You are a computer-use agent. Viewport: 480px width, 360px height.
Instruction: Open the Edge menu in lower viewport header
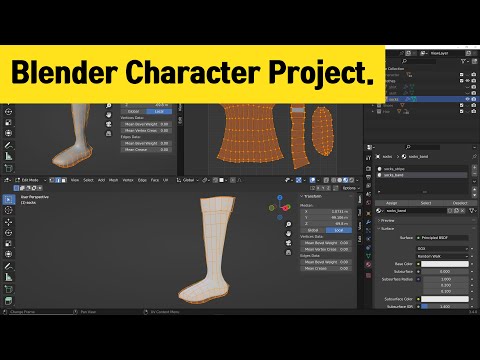point(142,180)
